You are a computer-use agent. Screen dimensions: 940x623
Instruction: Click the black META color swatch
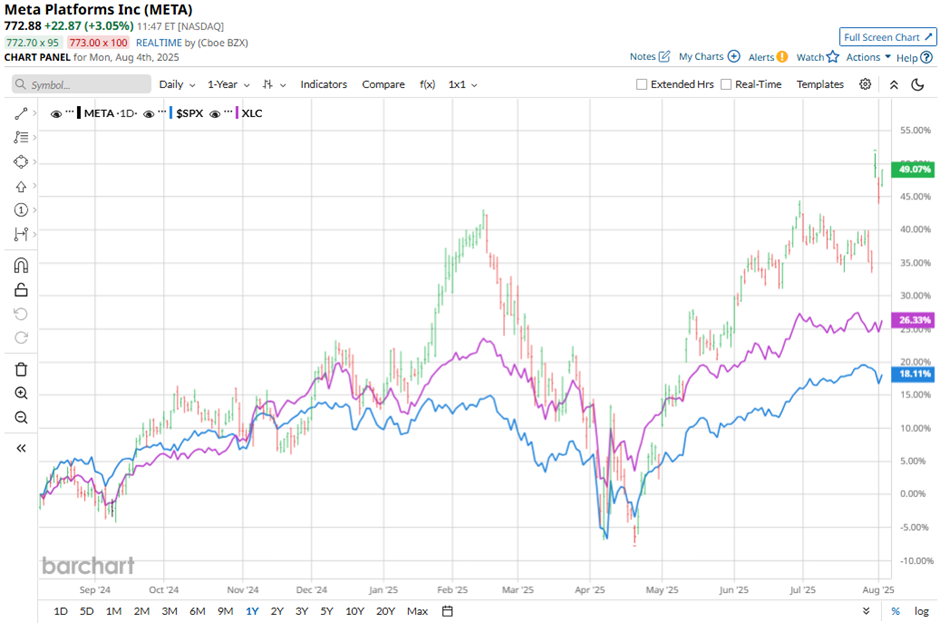pos(79,113)
